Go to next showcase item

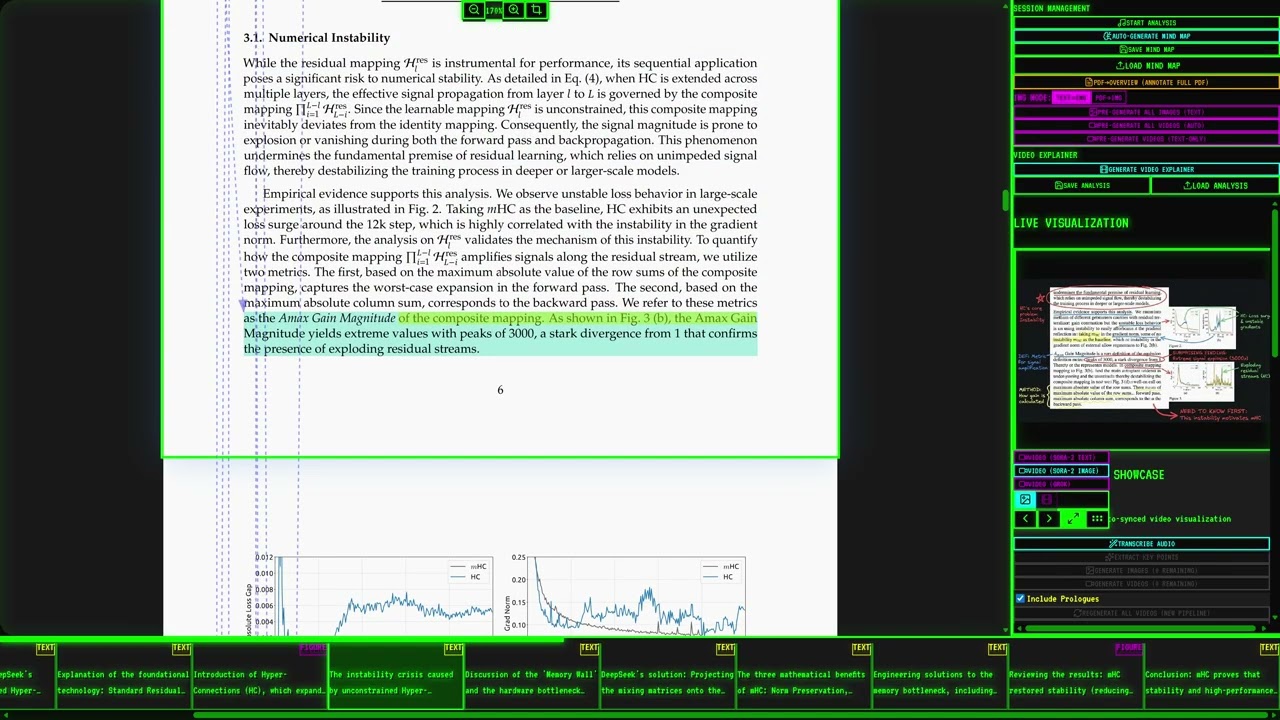[x=1048, y=519]
